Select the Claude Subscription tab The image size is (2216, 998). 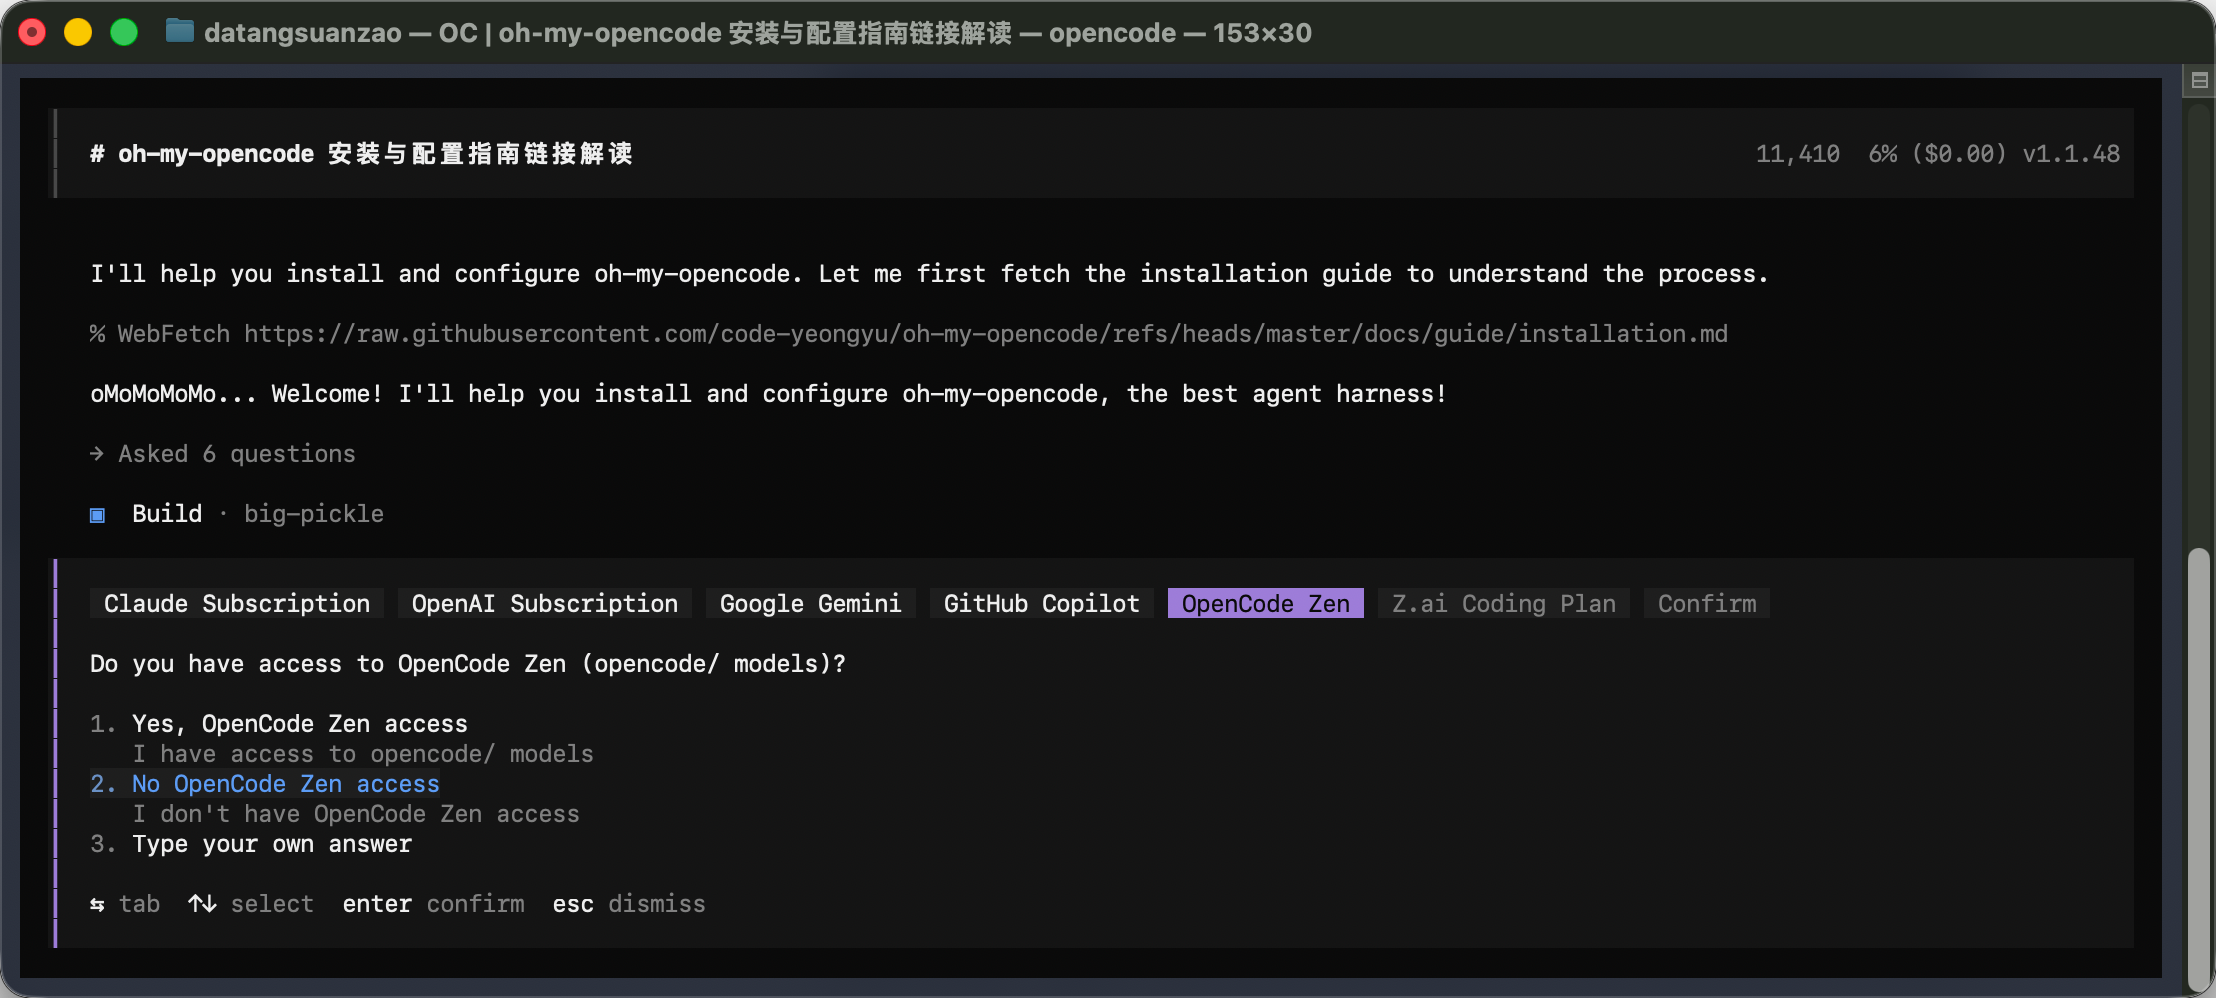click(x=237, y=603)
